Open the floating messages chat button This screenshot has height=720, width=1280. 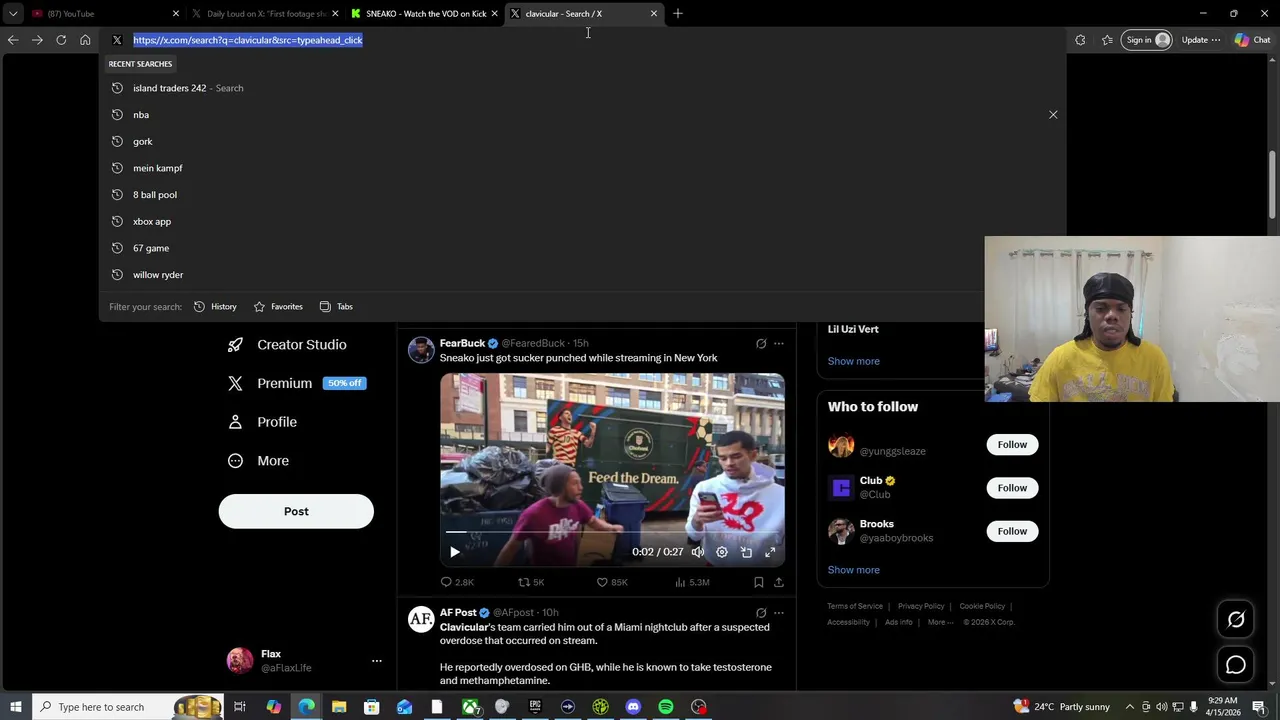1236,665
